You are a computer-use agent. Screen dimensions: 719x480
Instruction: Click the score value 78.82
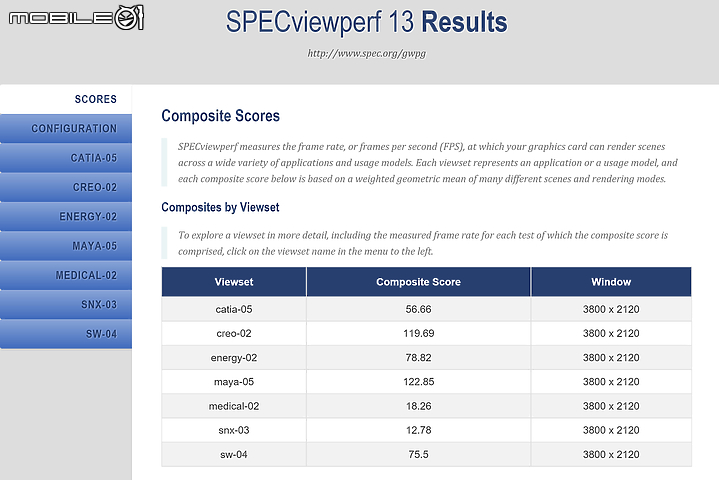[x=418, y=358]
